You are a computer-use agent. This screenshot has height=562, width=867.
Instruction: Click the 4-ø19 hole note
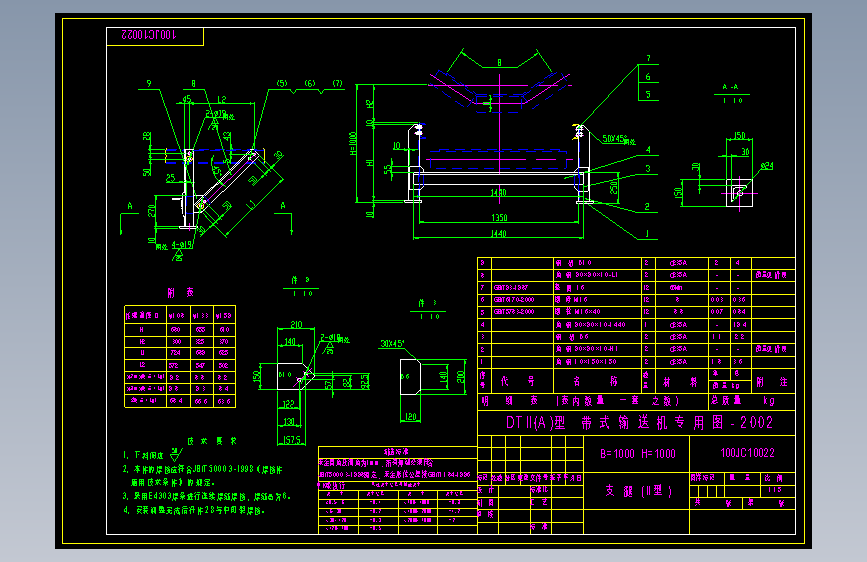182,244
